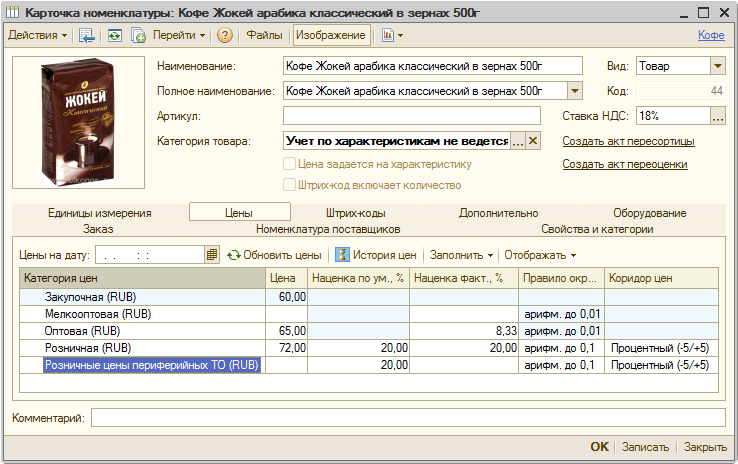Click the Записать button
Screen dimensions: 738x464
pyautogui.click(x=645, y=447)
